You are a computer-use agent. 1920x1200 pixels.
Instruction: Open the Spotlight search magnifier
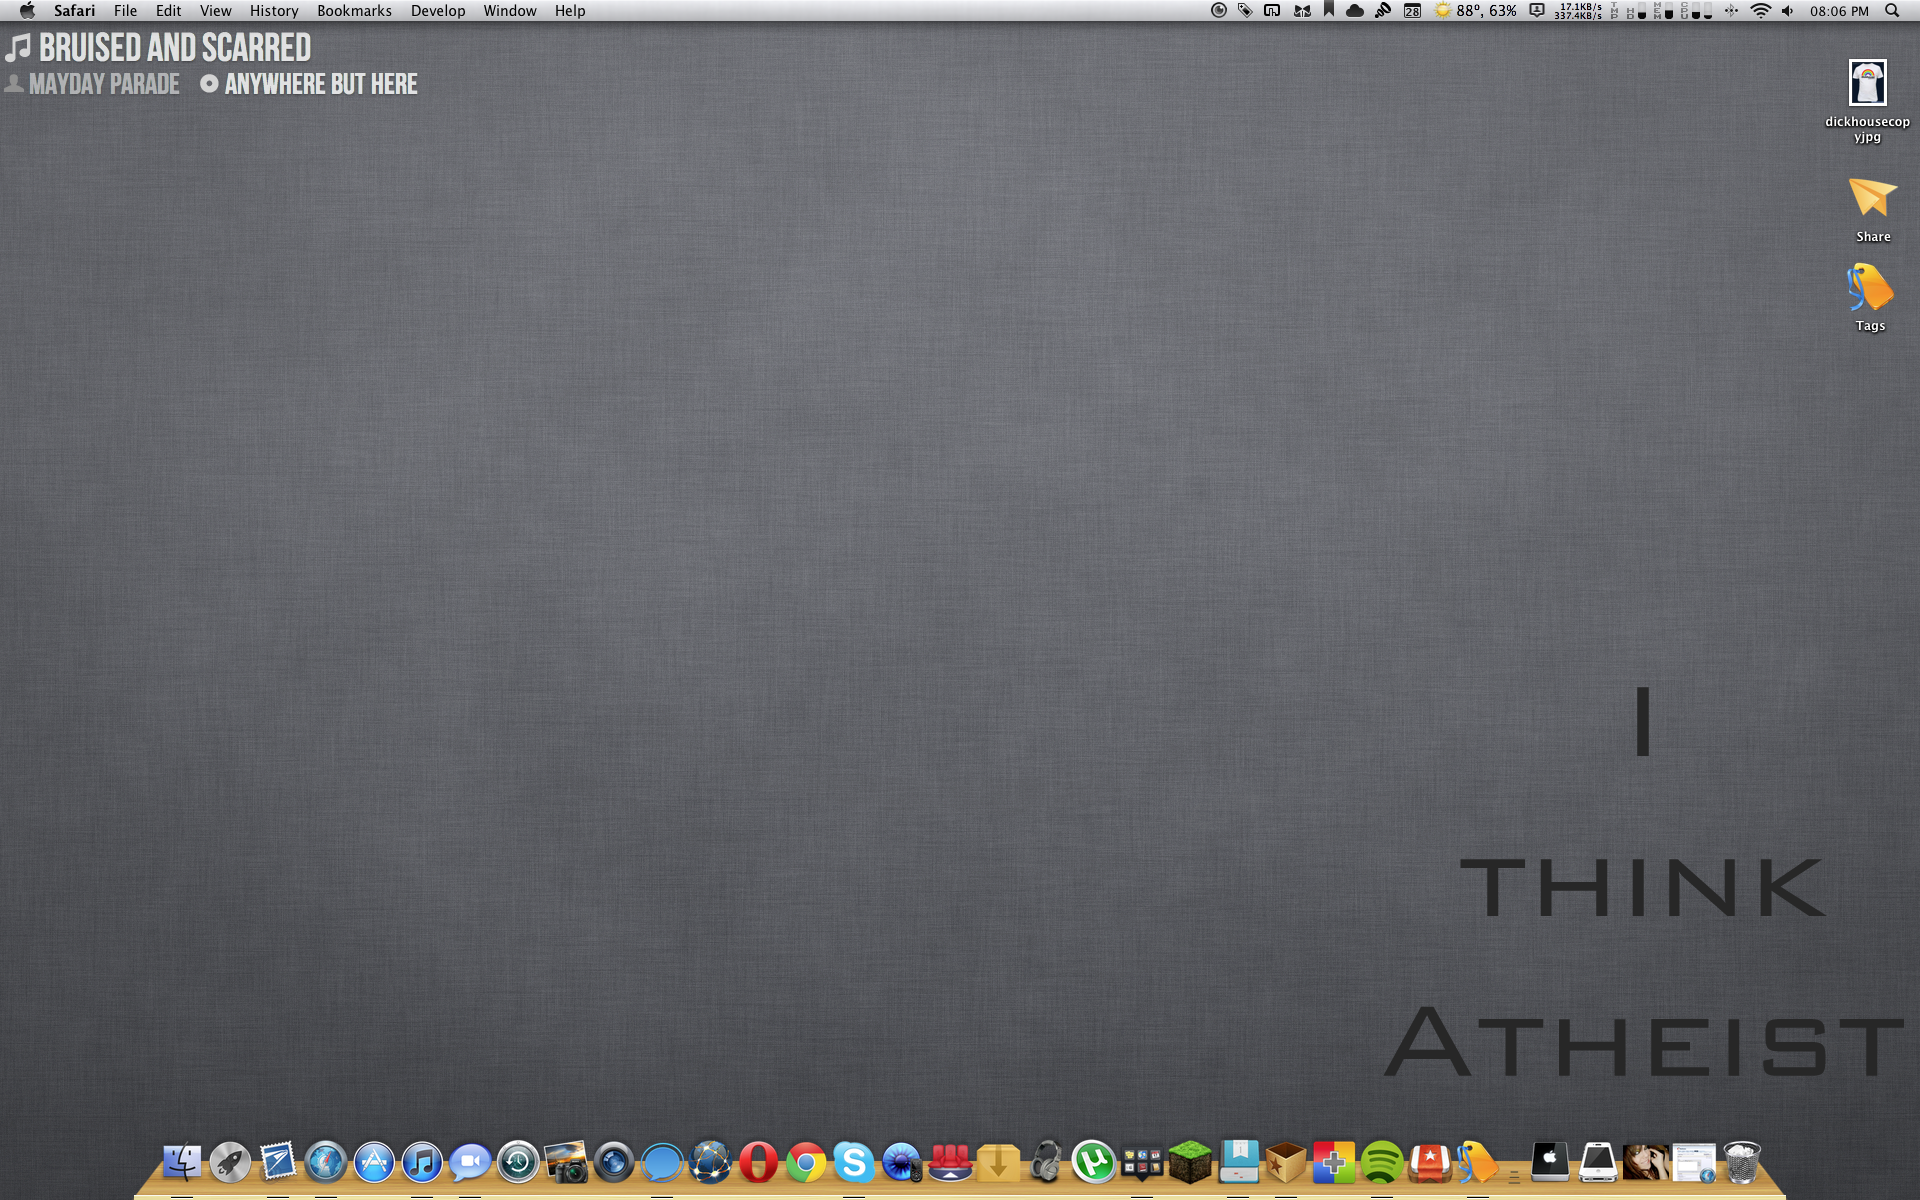pos(1892,11)
